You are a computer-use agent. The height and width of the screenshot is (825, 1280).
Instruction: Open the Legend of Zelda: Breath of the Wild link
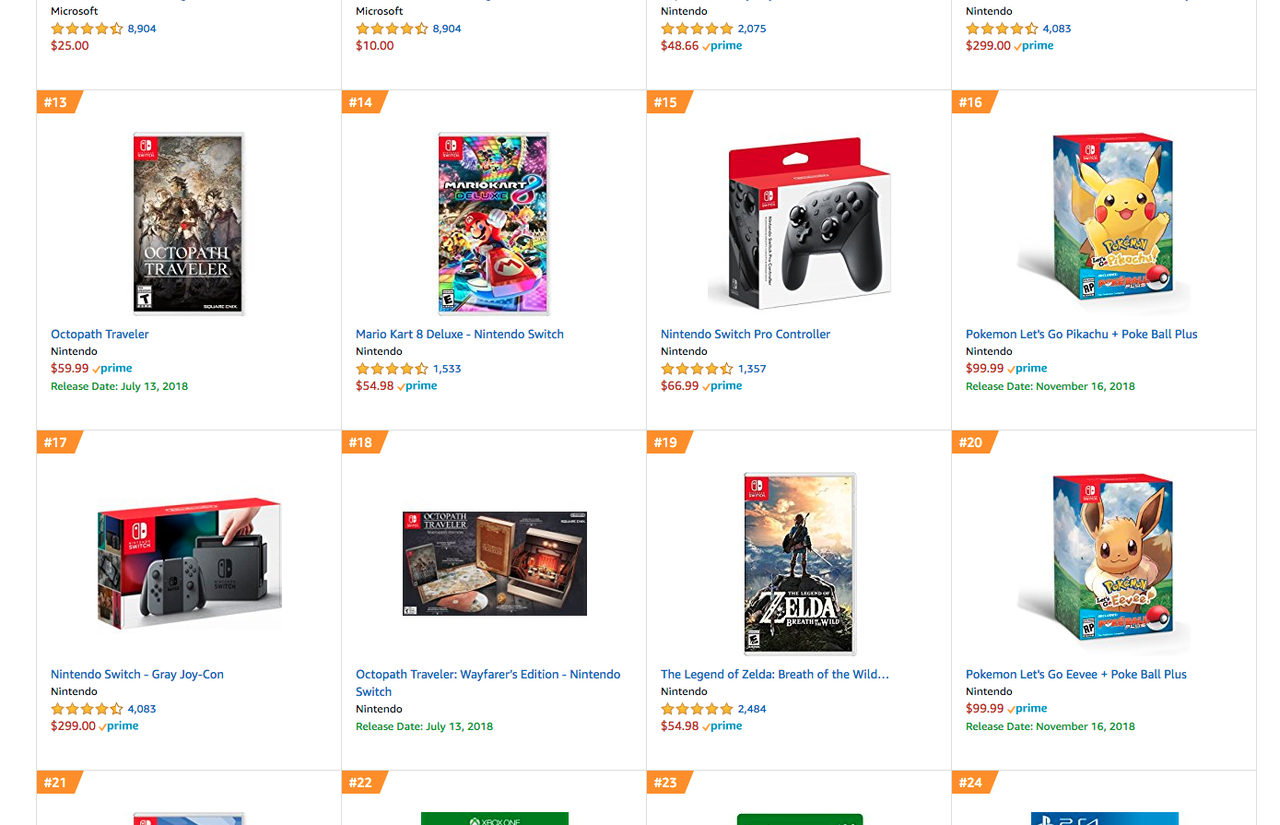[x=775, y=674]
